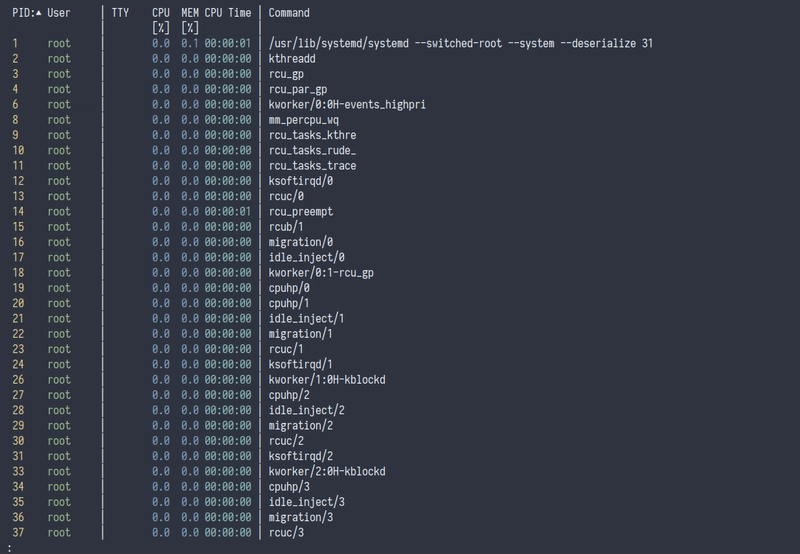Click the PID column header
Image resolution: width=800 pixels, height=554 pixels.
pyautogui.click(x=22, y=13)
